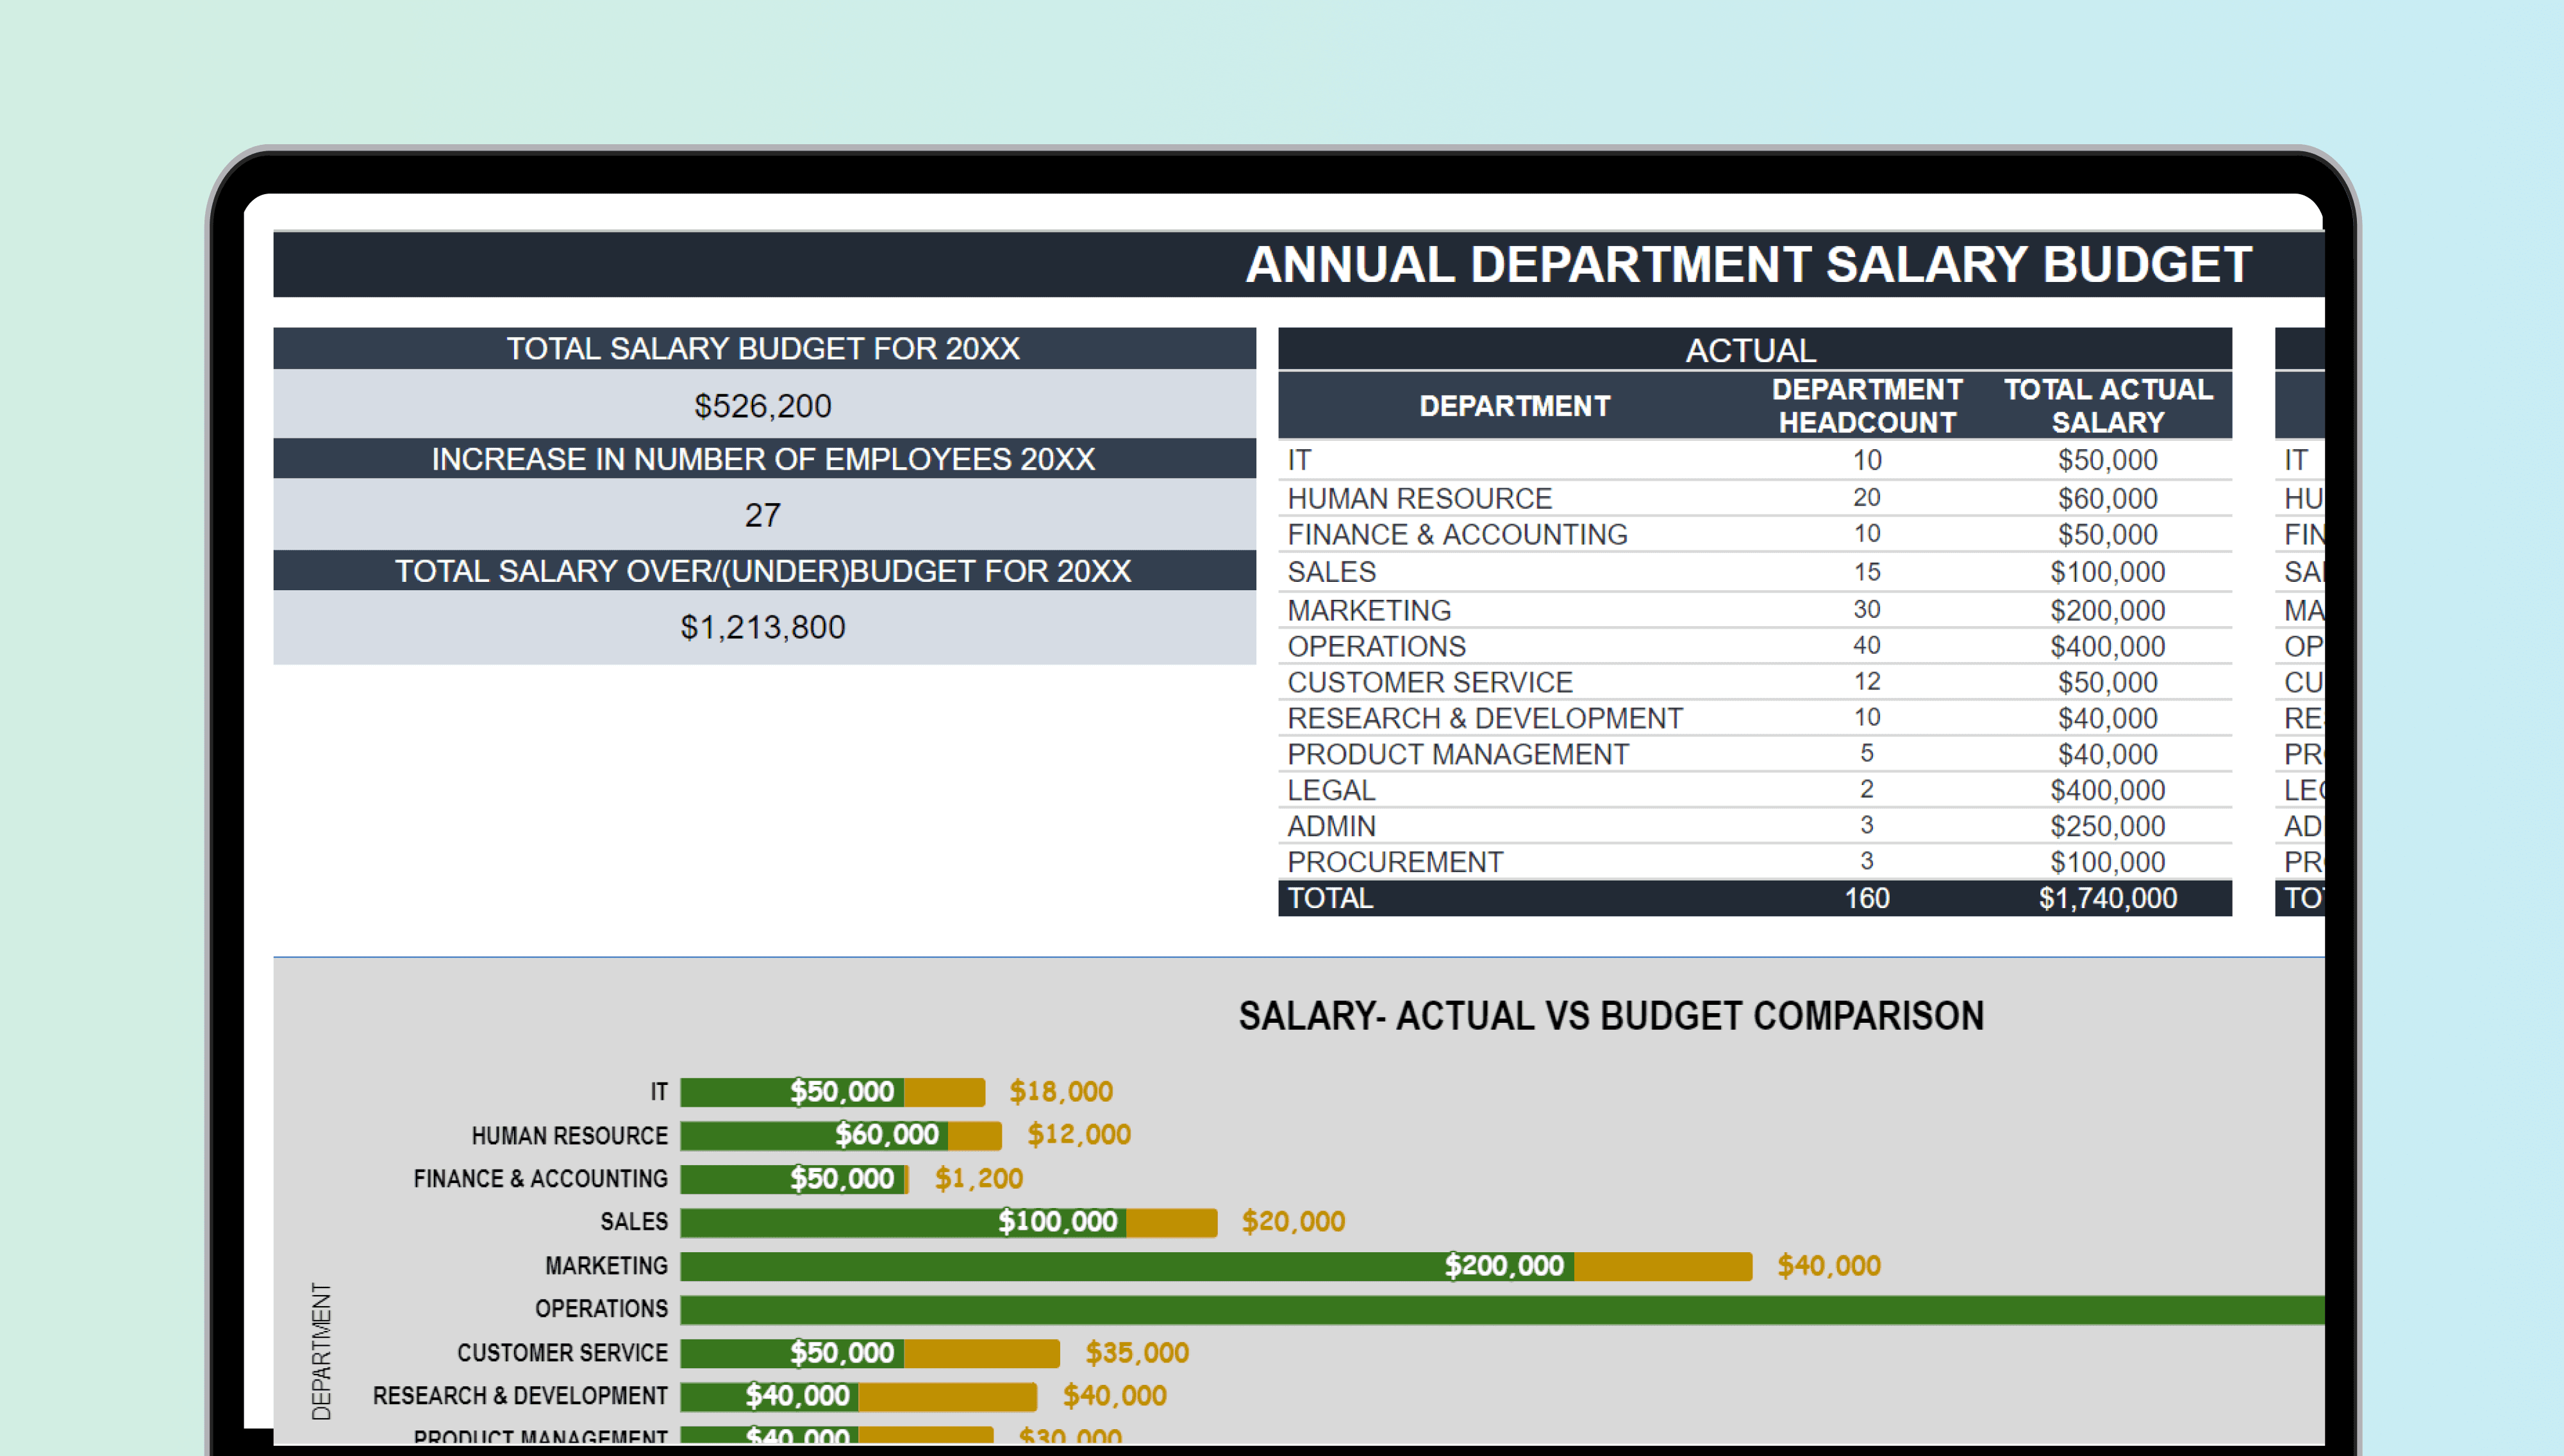This screenshot has width=2564, height=1456.
Task: Select the Operations department cell
Action: 1376,646
